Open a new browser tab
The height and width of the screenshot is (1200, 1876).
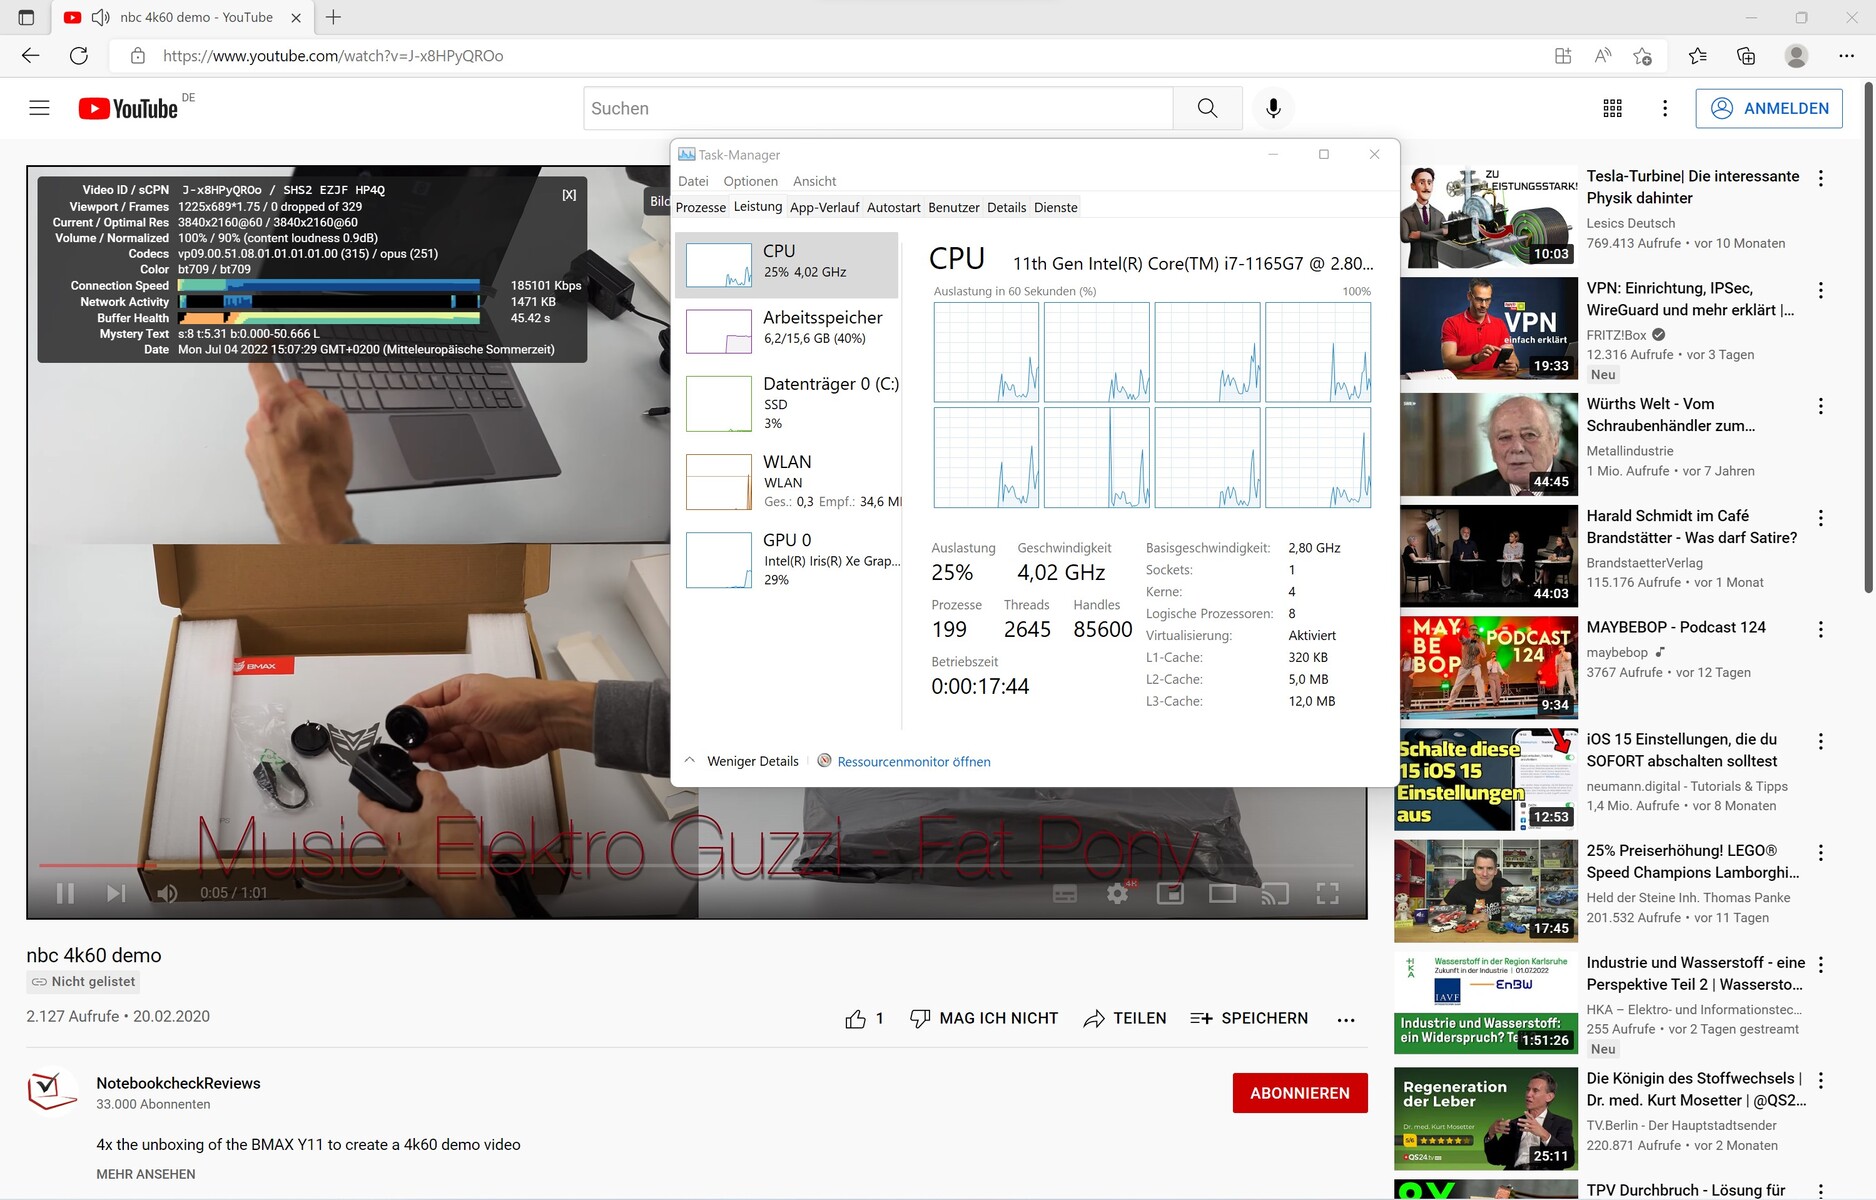click(x=334, y=17)
